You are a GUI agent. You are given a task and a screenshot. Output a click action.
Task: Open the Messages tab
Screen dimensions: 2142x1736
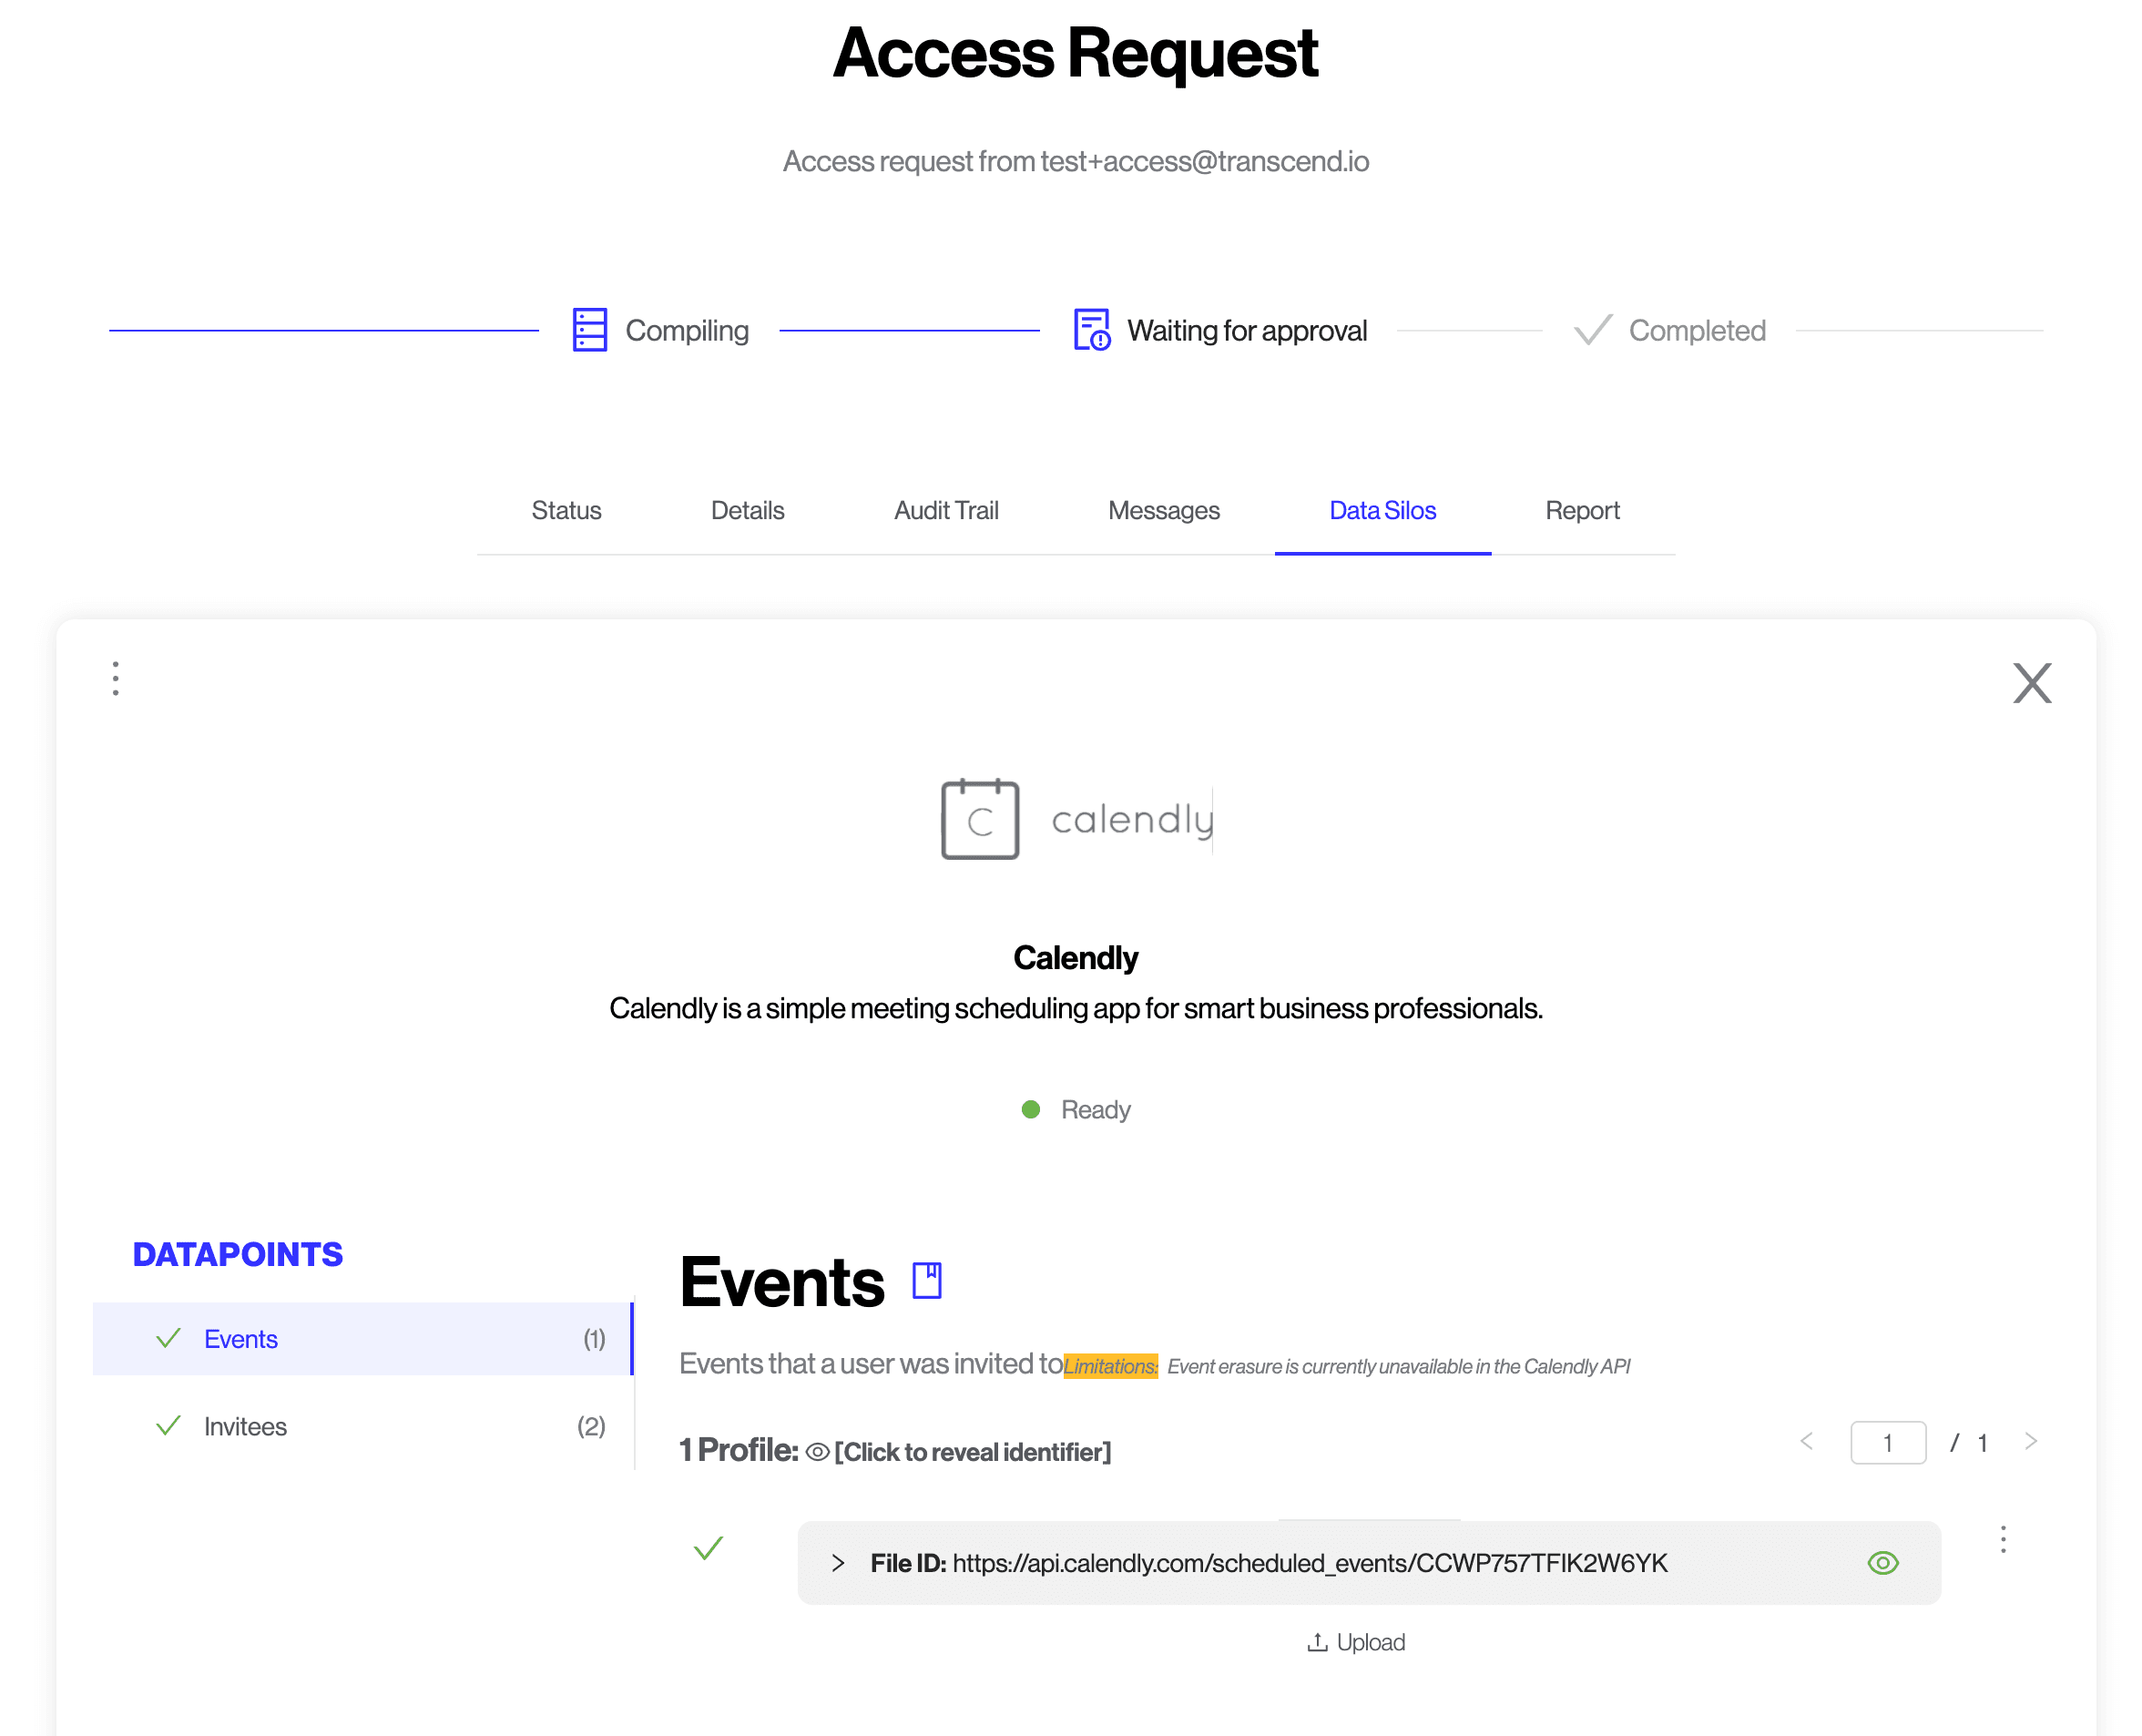(x=1163, y=510)
